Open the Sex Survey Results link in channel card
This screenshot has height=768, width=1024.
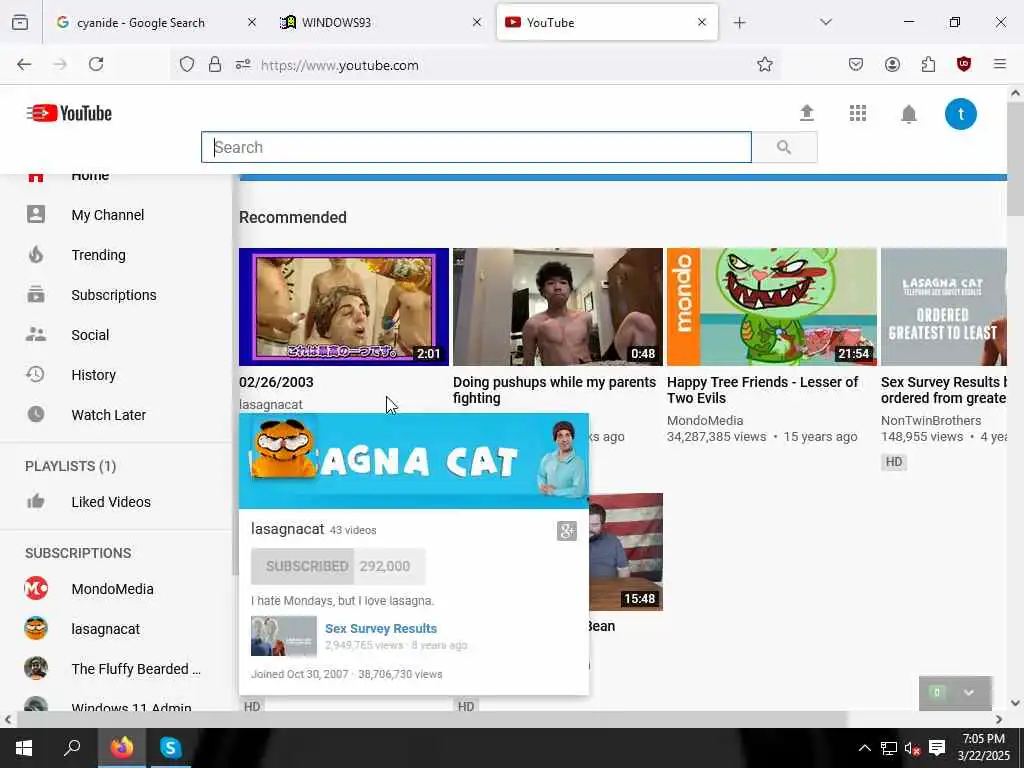[x=381, y=628]
